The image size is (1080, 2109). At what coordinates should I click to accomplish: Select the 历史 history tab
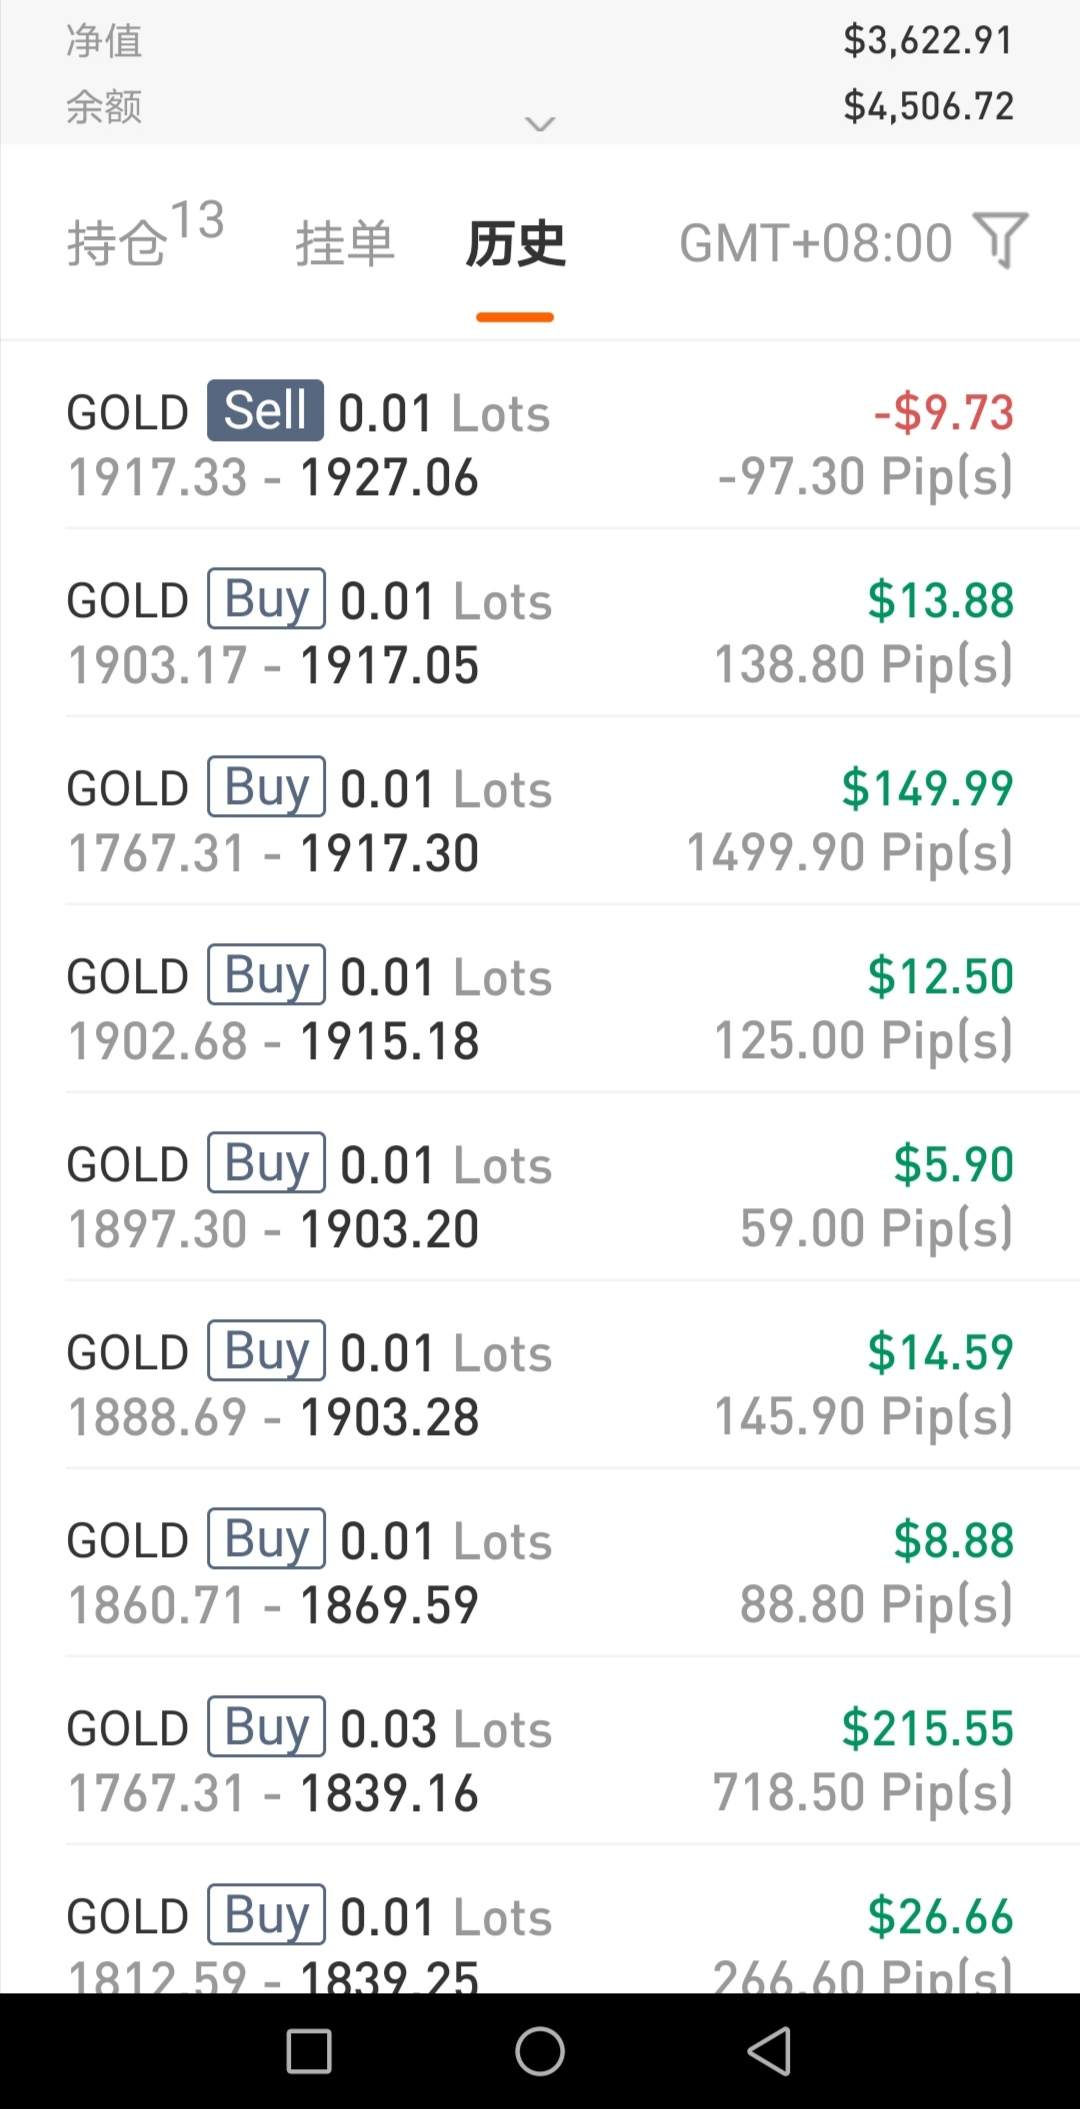coord(515,244)
